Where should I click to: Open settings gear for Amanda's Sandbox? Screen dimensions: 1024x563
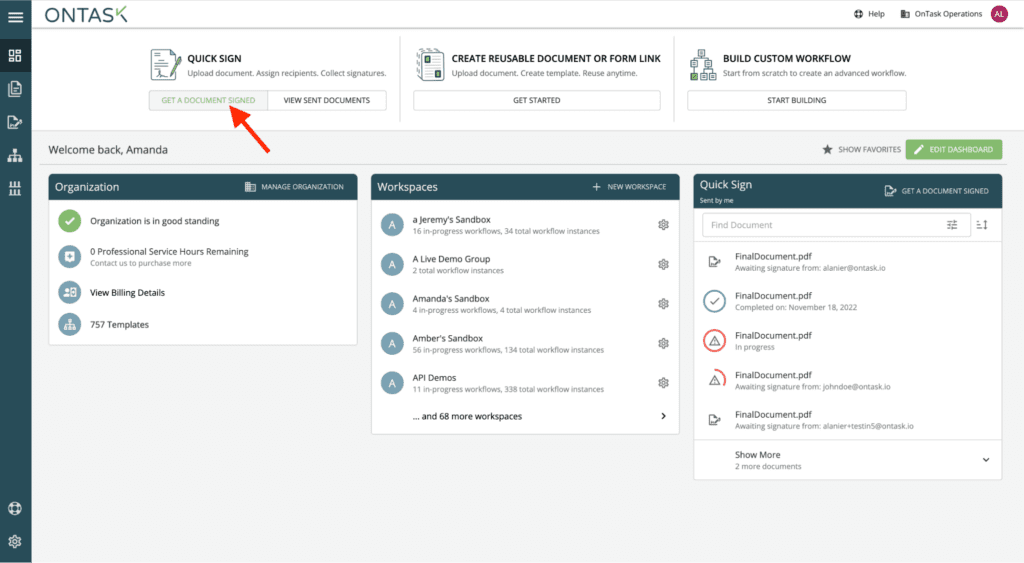664,304
